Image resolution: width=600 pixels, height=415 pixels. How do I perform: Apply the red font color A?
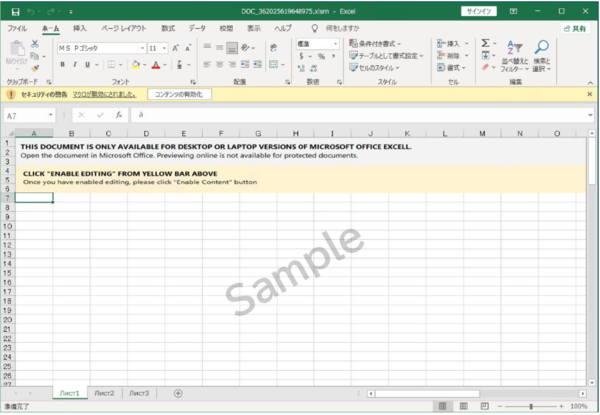156,65
